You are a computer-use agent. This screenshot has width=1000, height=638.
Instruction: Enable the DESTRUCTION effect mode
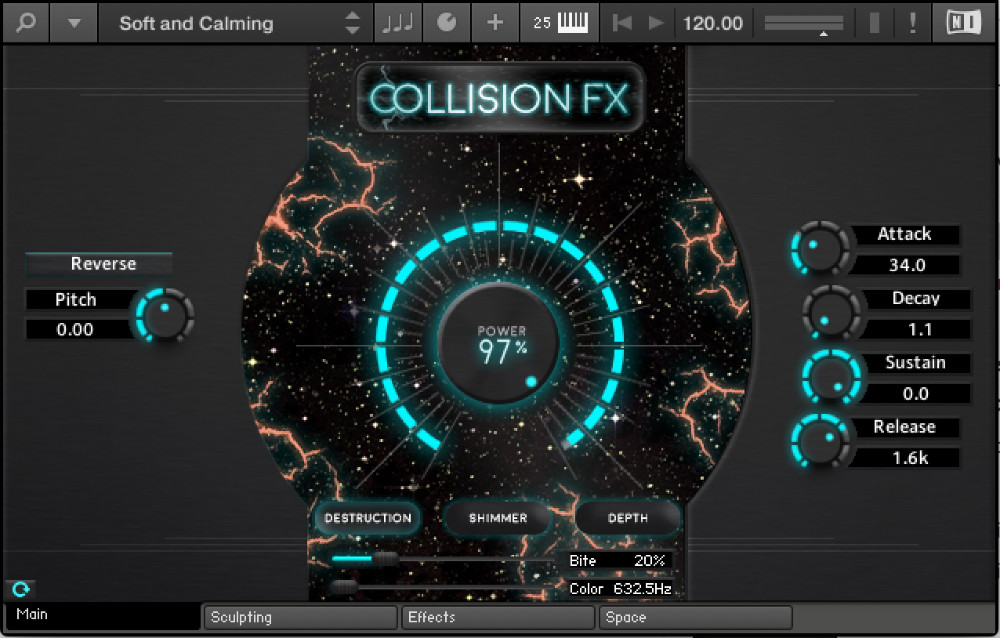pyautogui.click(x=367, y=518)
